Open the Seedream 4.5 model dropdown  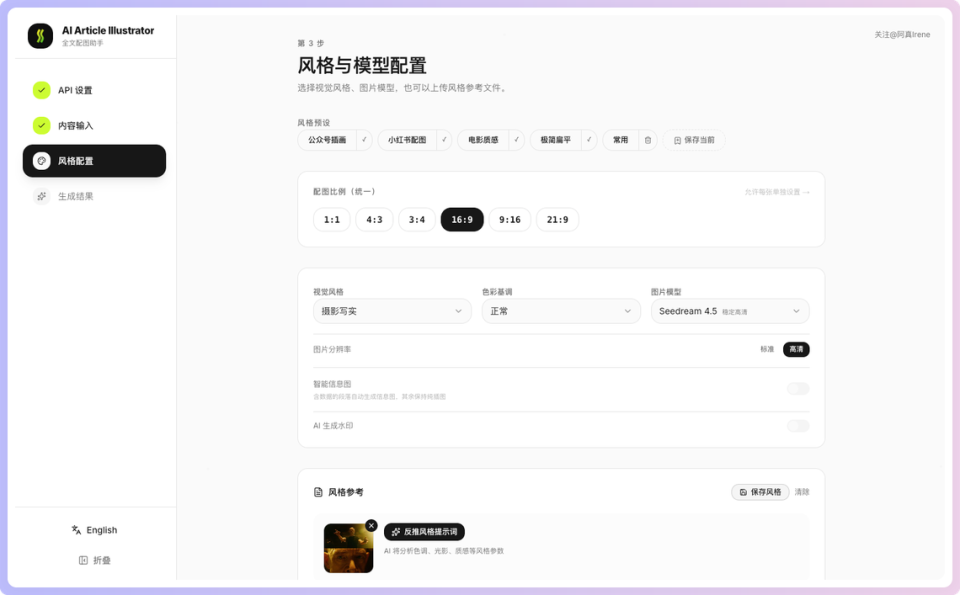(730, 311)
